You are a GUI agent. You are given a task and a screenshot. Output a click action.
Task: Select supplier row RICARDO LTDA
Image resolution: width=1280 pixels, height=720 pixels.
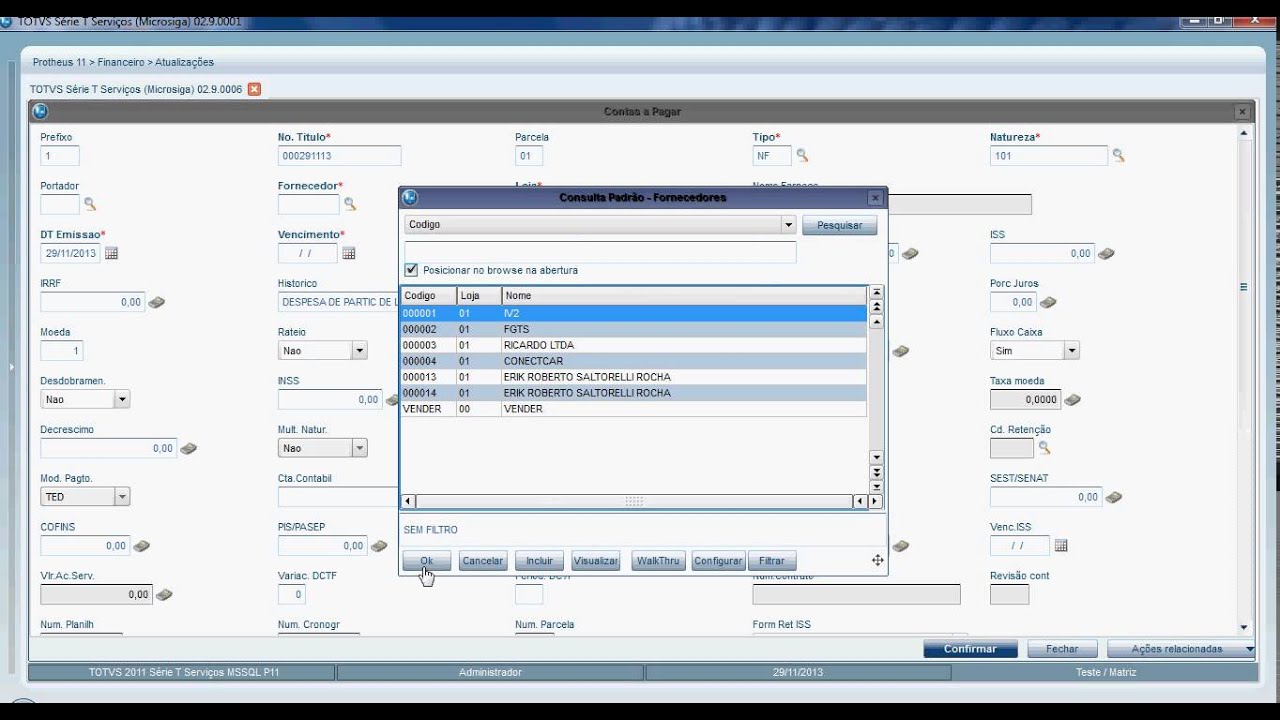click(634, 345)
